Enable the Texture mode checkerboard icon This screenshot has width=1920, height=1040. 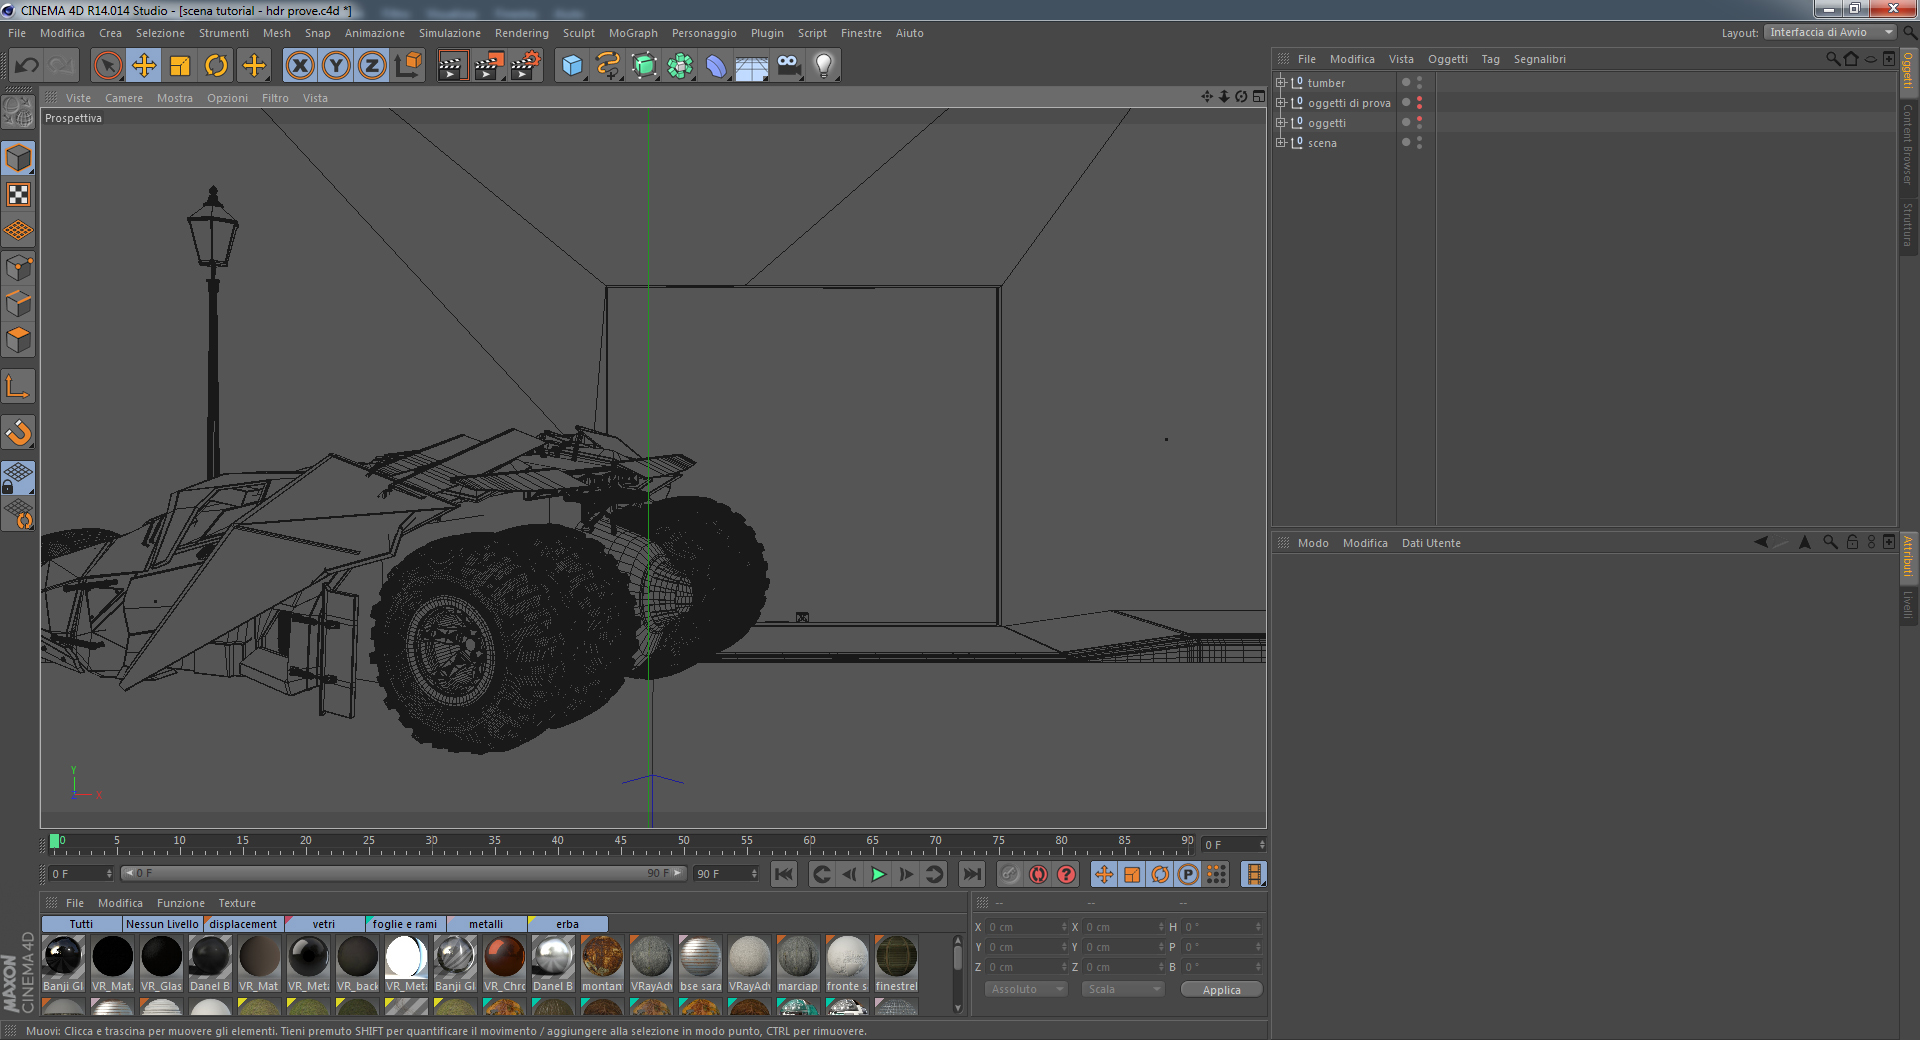18,195
